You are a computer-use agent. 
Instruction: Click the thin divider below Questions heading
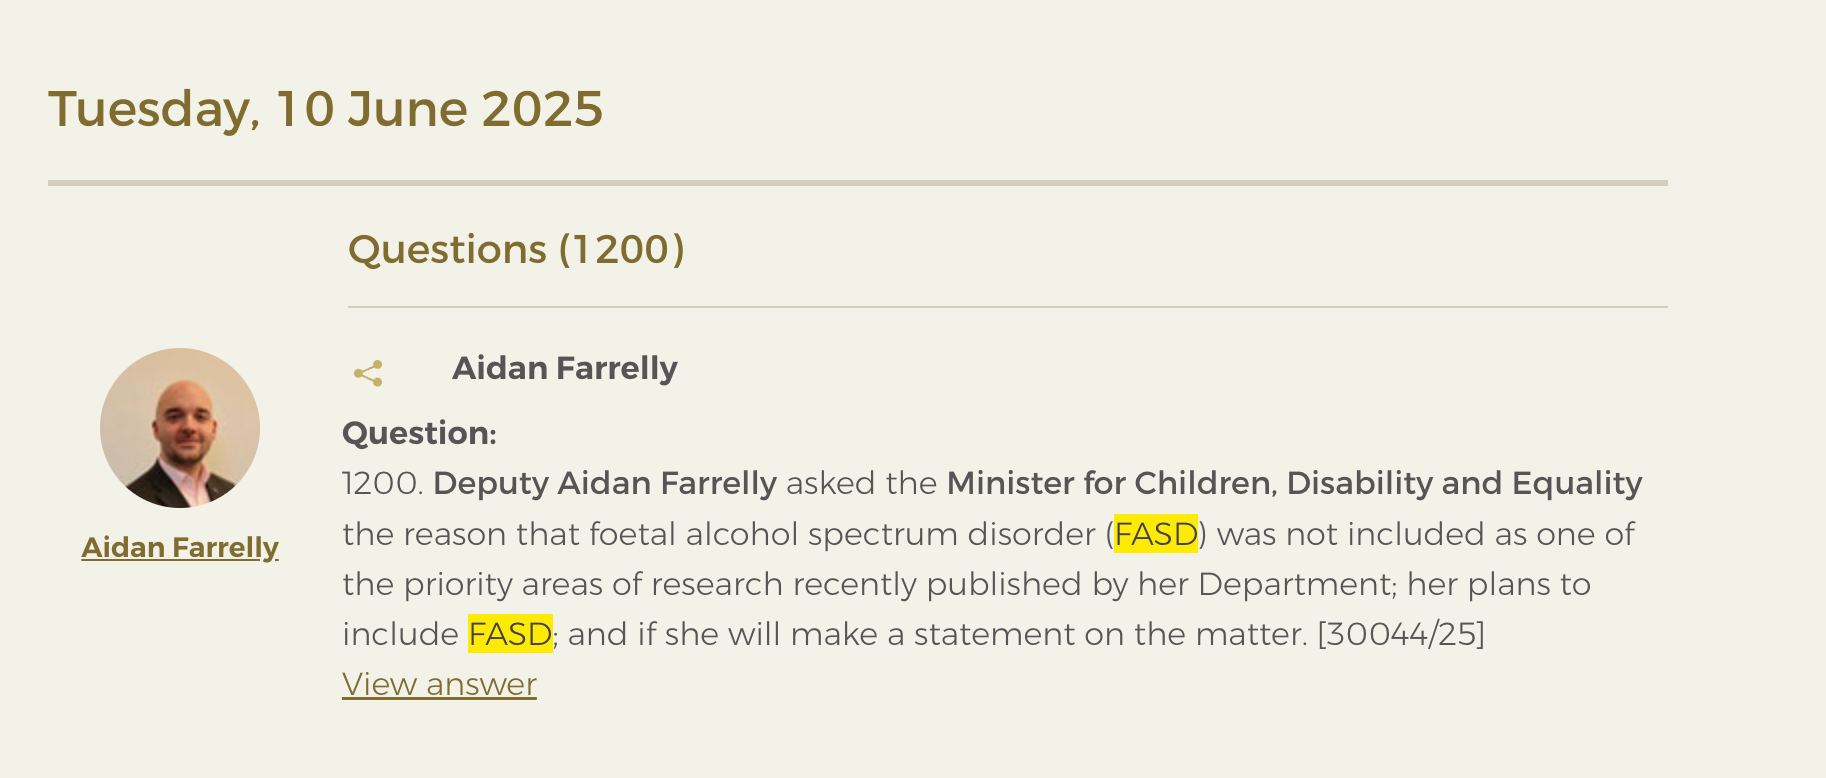pyautogui.click(x=1008, y=307)
